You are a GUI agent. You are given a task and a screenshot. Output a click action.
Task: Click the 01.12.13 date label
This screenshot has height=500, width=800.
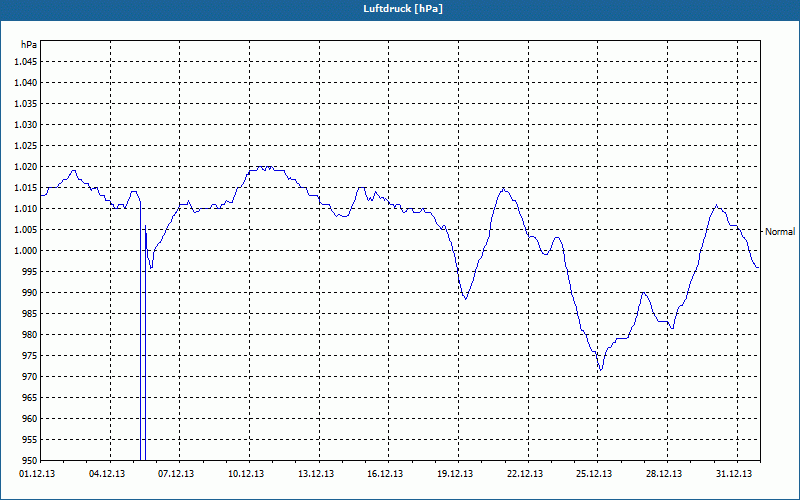pos(37,474)
